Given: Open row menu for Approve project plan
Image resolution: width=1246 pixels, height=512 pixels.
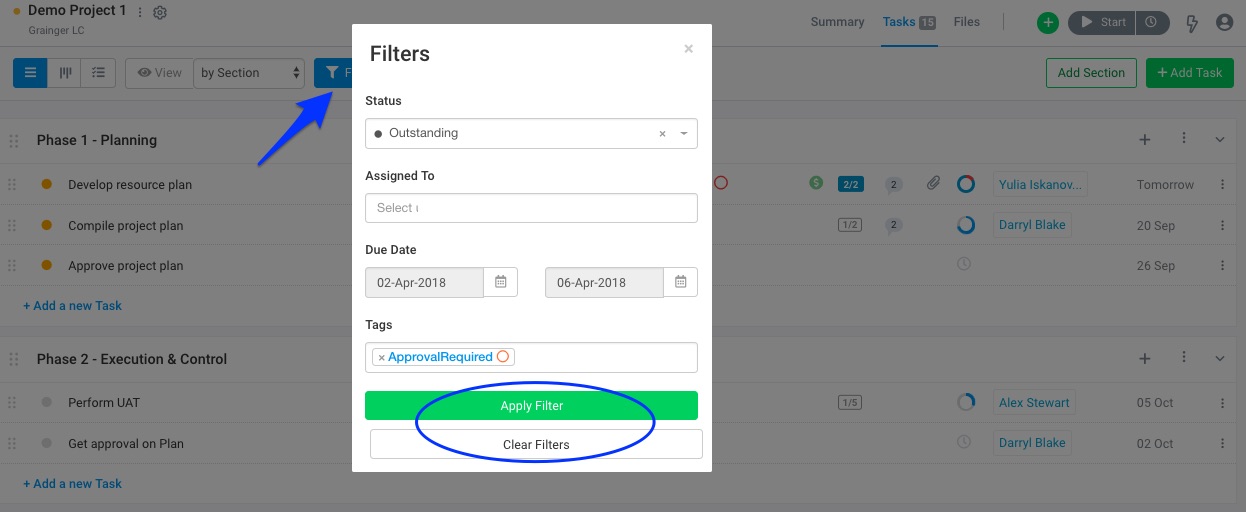Looking at the screenshot, I should (1222, 265).
